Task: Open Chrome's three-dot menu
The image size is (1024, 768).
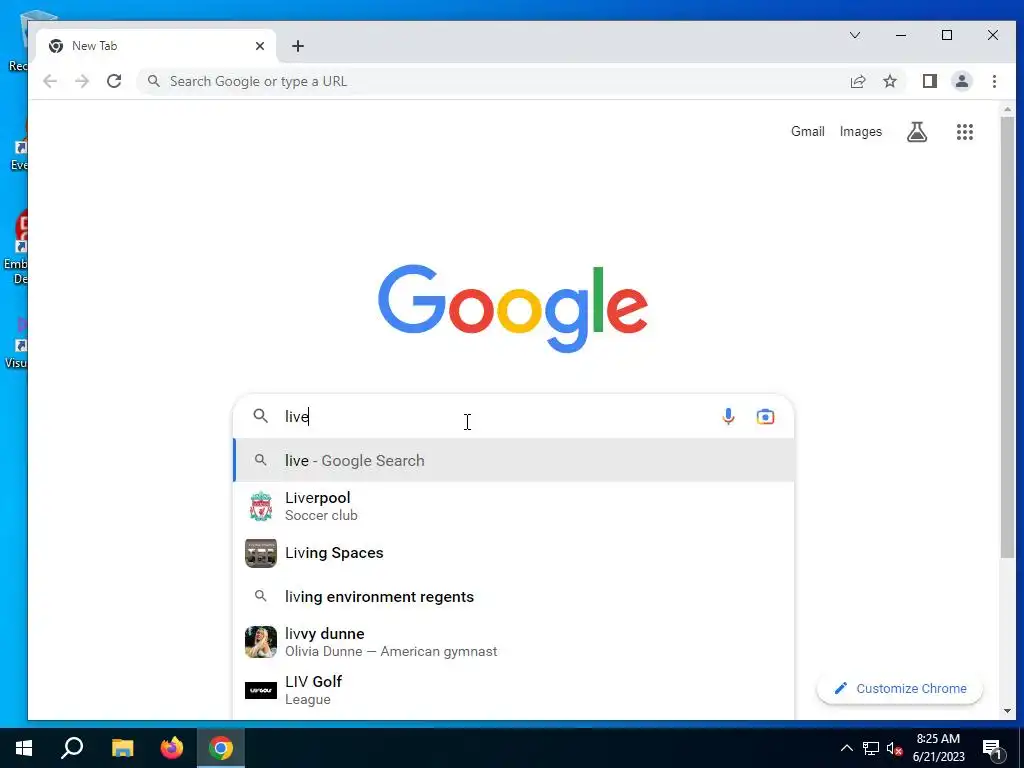Action: [994, 81]
